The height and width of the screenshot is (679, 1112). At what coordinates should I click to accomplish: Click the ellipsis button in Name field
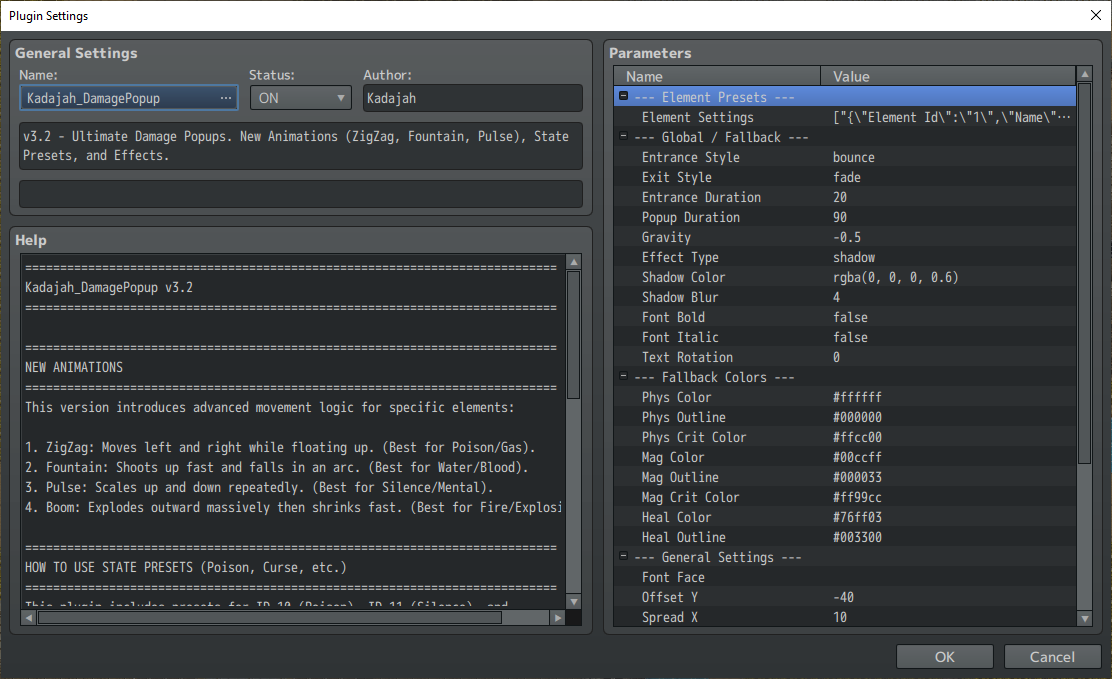click(226, 98)
